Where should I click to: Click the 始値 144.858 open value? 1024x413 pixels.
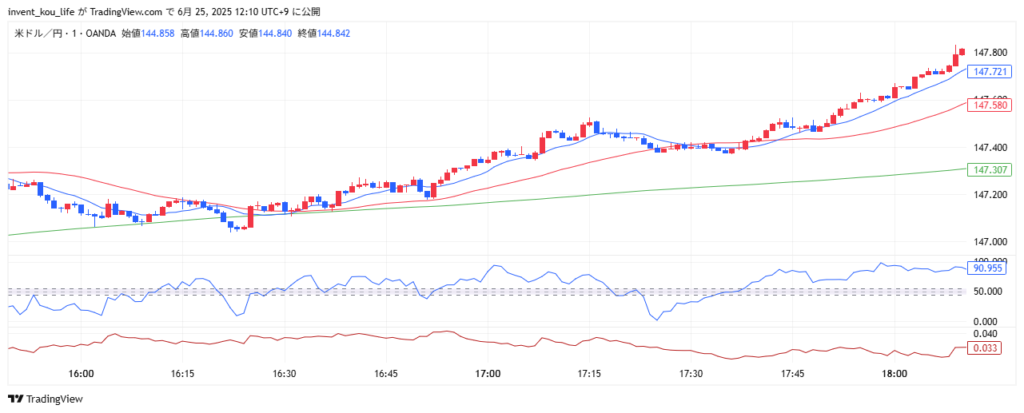tap(148, 33)
